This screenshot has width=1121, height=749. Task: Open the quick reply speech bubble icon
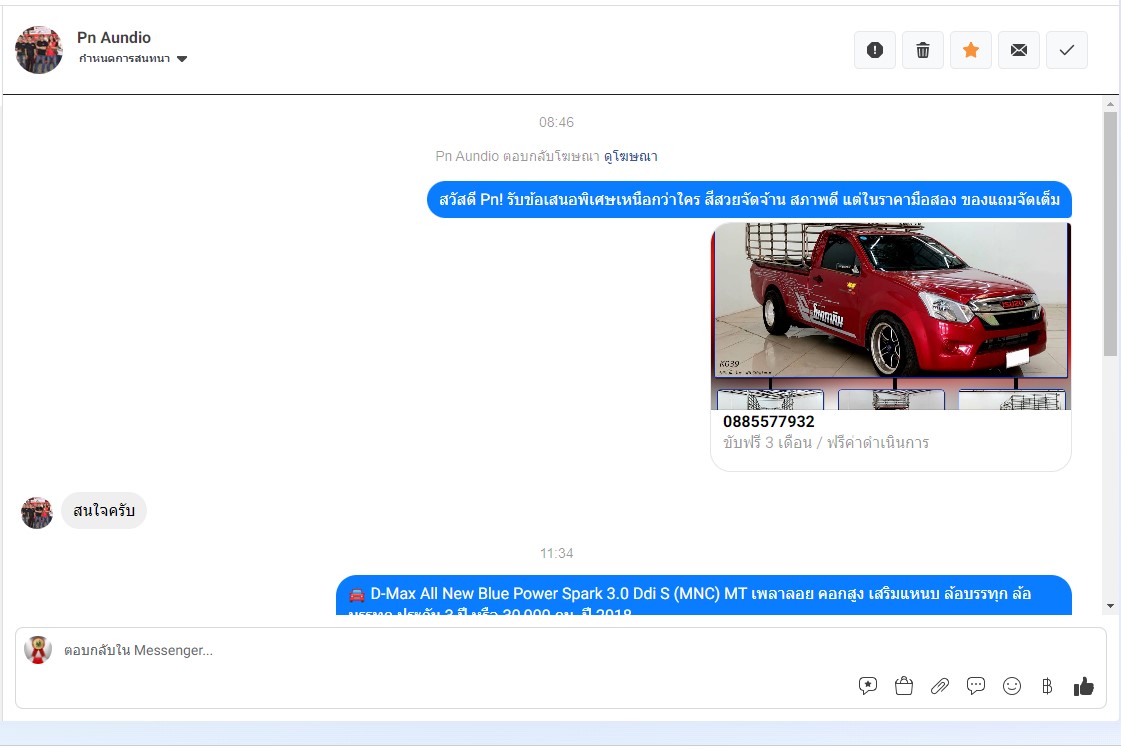point(976,686)
